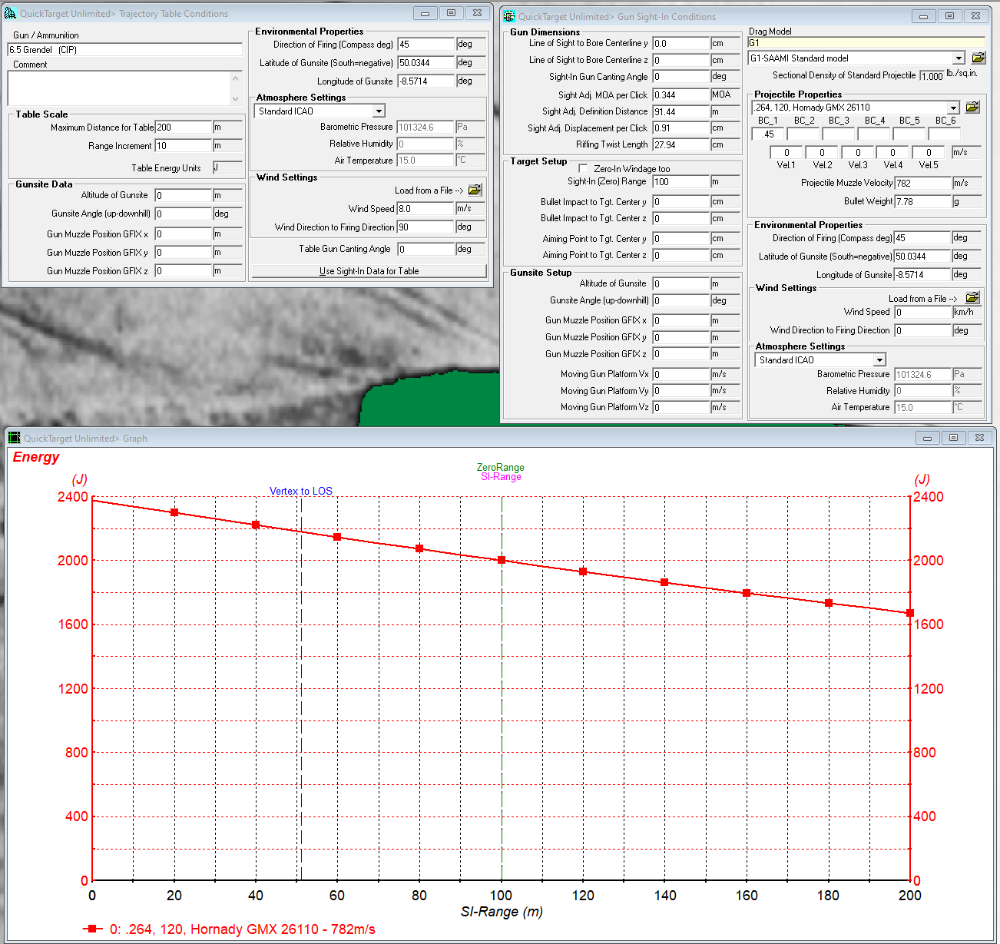The image size is (1000, 944).
Task: Click Graph window title icon
Action: click(14, 438)
